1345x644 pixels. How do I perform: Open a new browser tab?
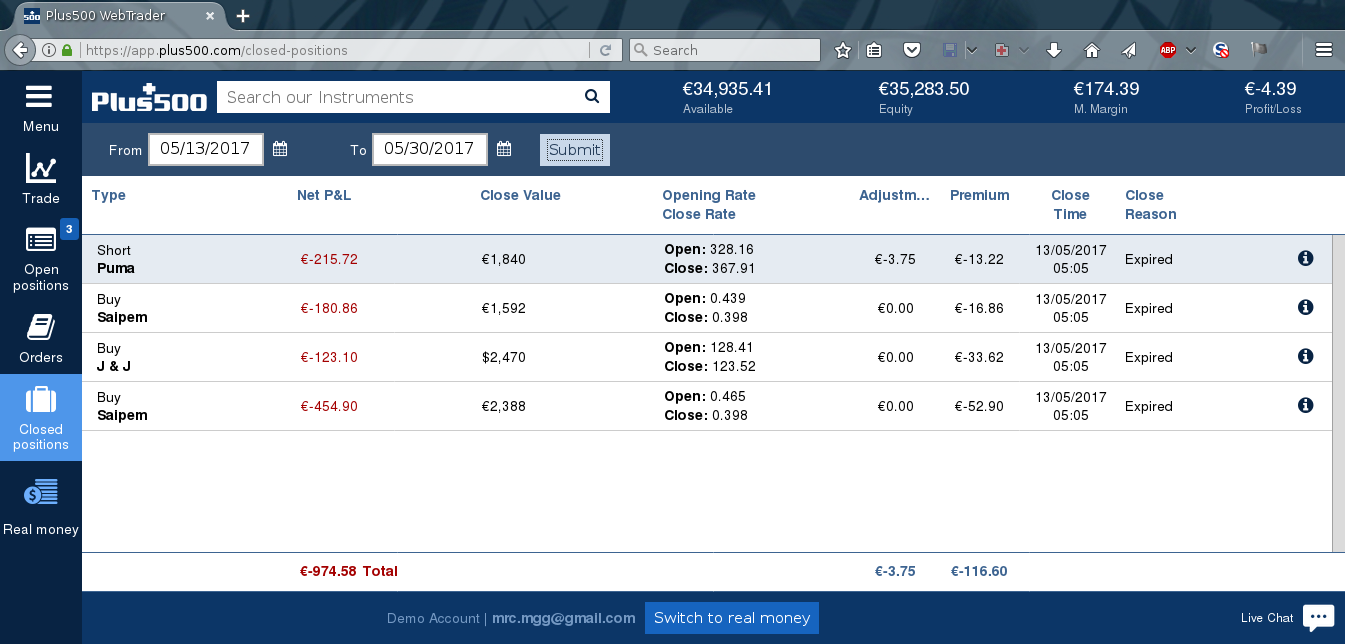click(x=243, y=15)
